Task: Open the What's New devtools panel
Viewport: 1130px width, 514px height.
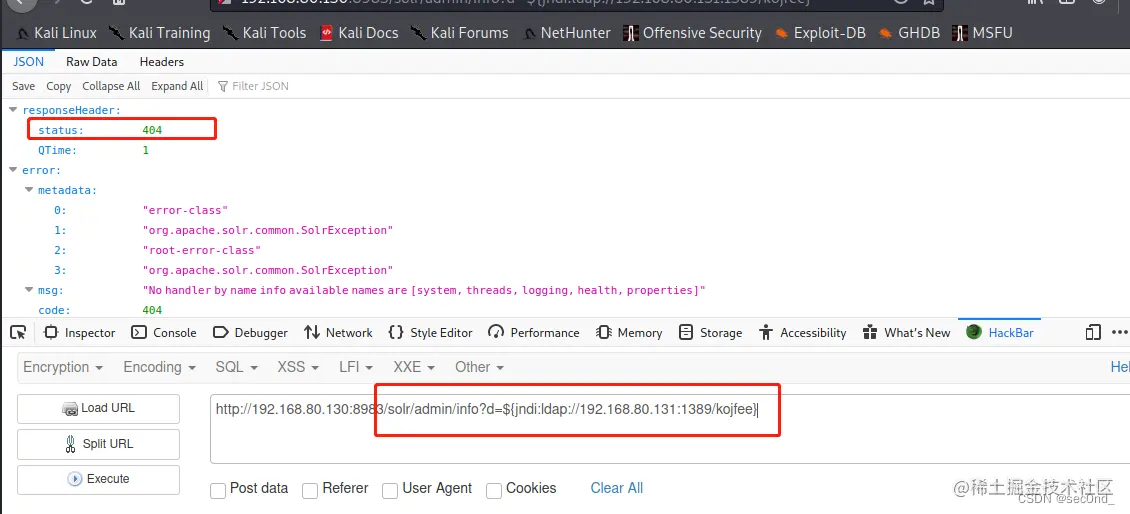Action: [x=907, y=332]
